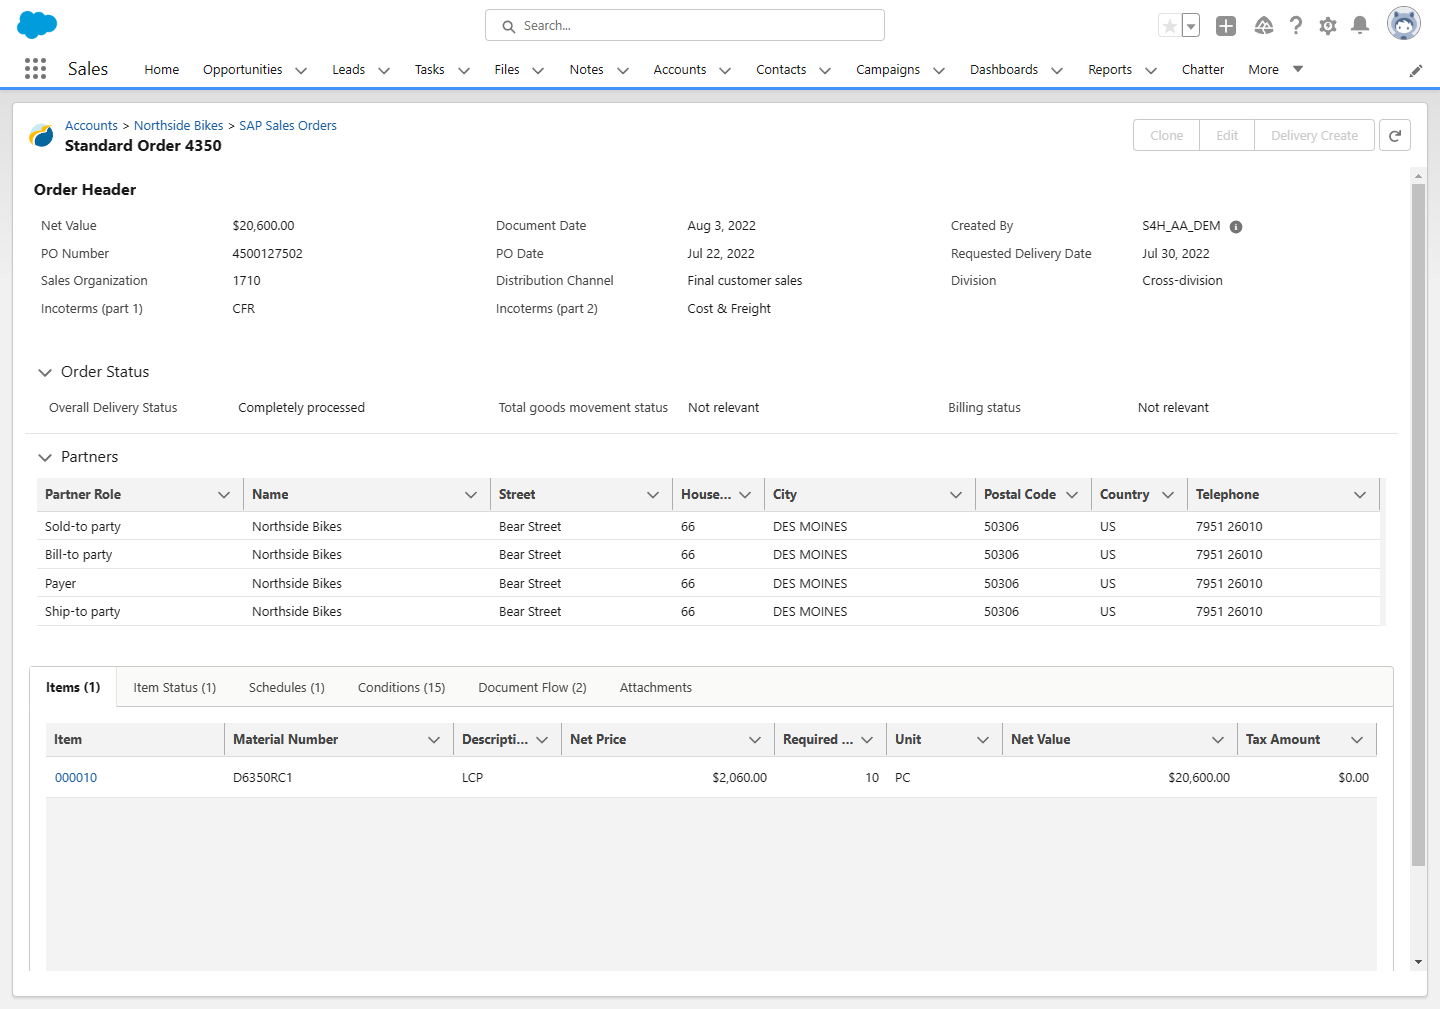
Task: Switch to the Conditions (15) tab
Action: (401, 688)
